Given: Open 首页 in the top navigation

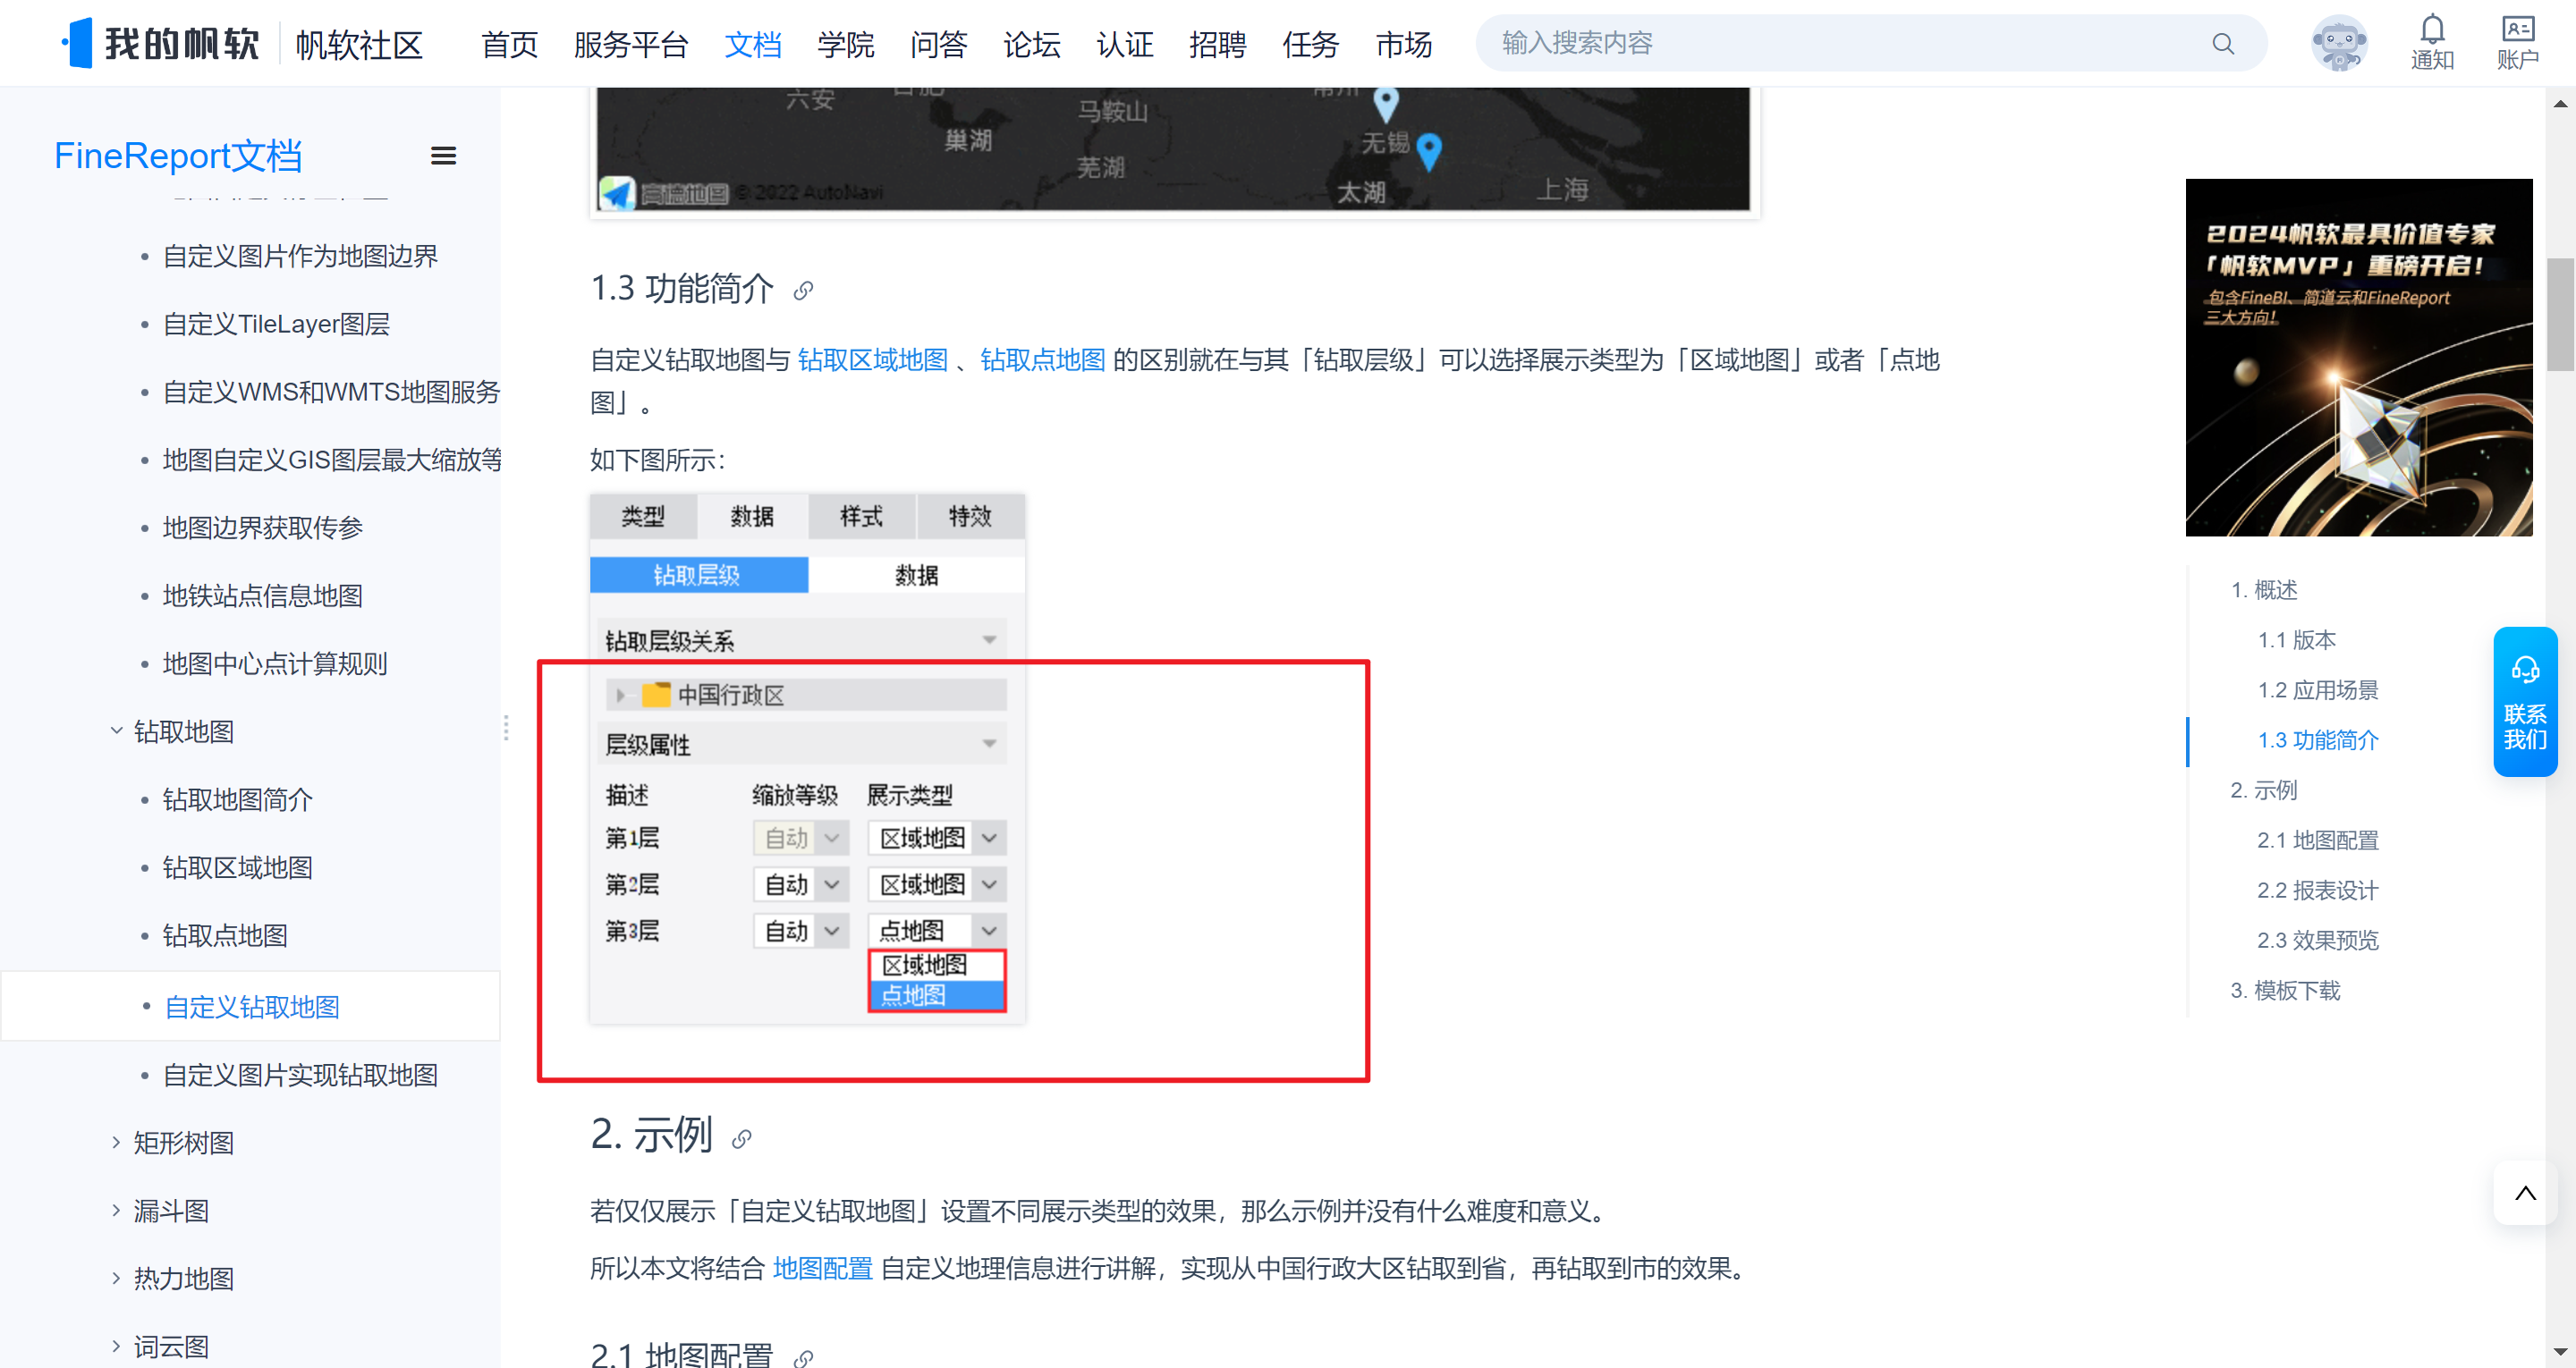Looking at the screenshot, I should 509,44.
